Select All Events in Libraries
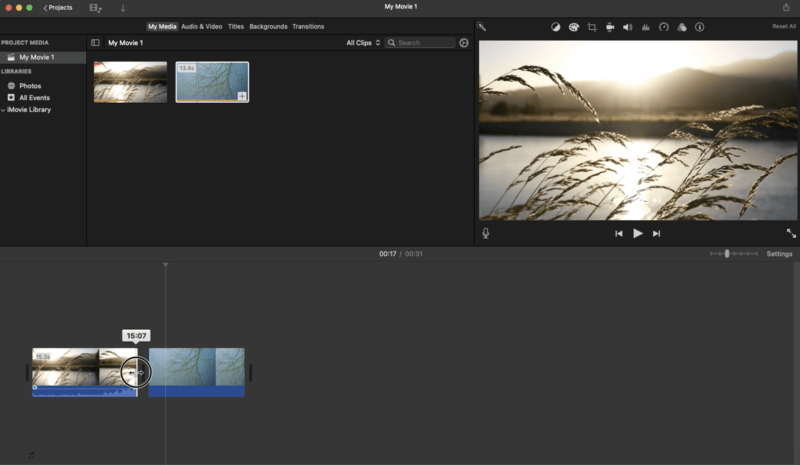Screen dimensions: 800x465 click(34, 97)
